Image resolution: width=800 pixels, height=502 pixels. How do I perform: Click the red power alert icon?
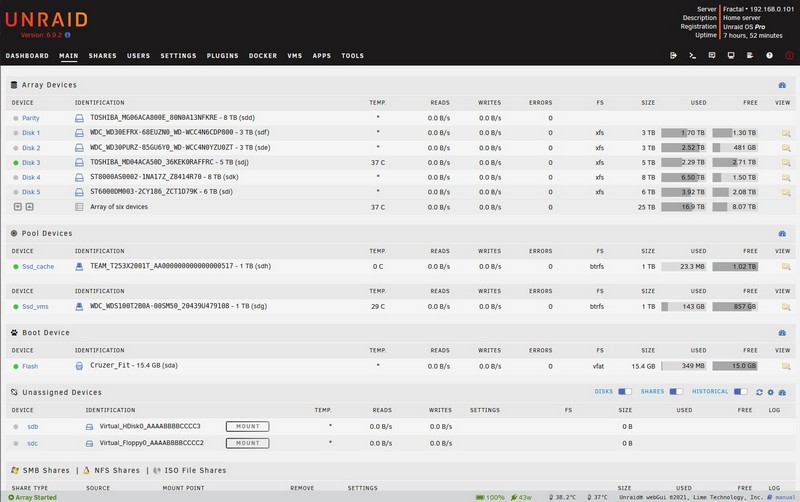(x=789, y=56)
